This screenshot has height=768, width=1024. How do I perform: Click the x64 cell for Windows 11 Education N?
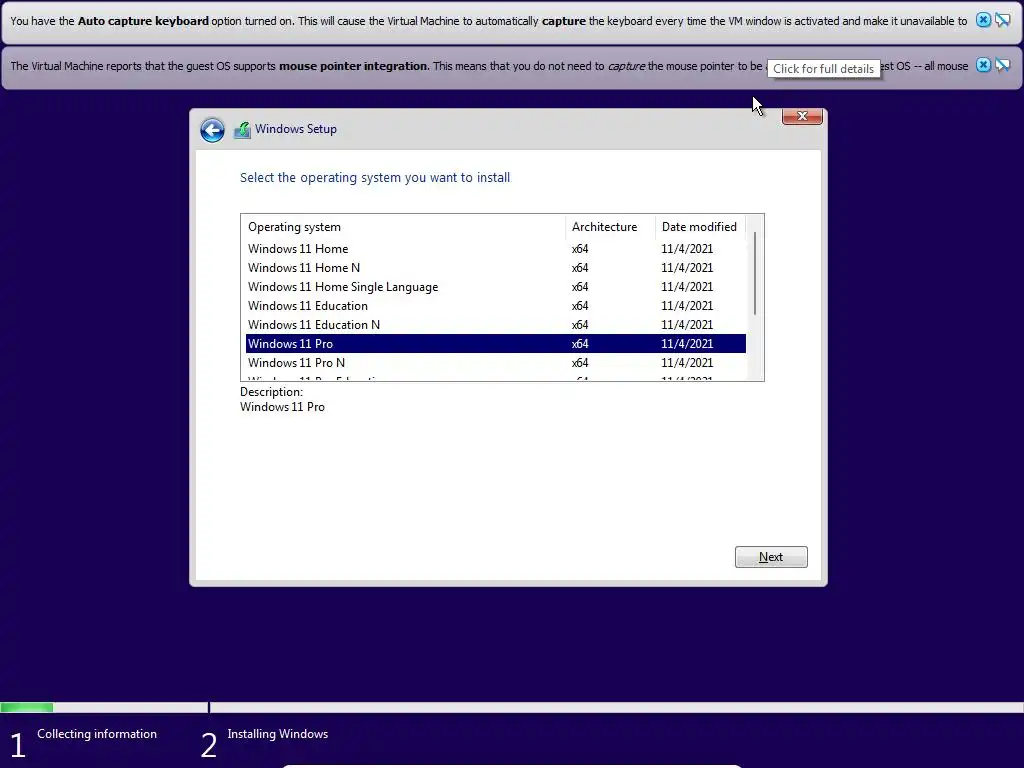click(x=580, y=325)
